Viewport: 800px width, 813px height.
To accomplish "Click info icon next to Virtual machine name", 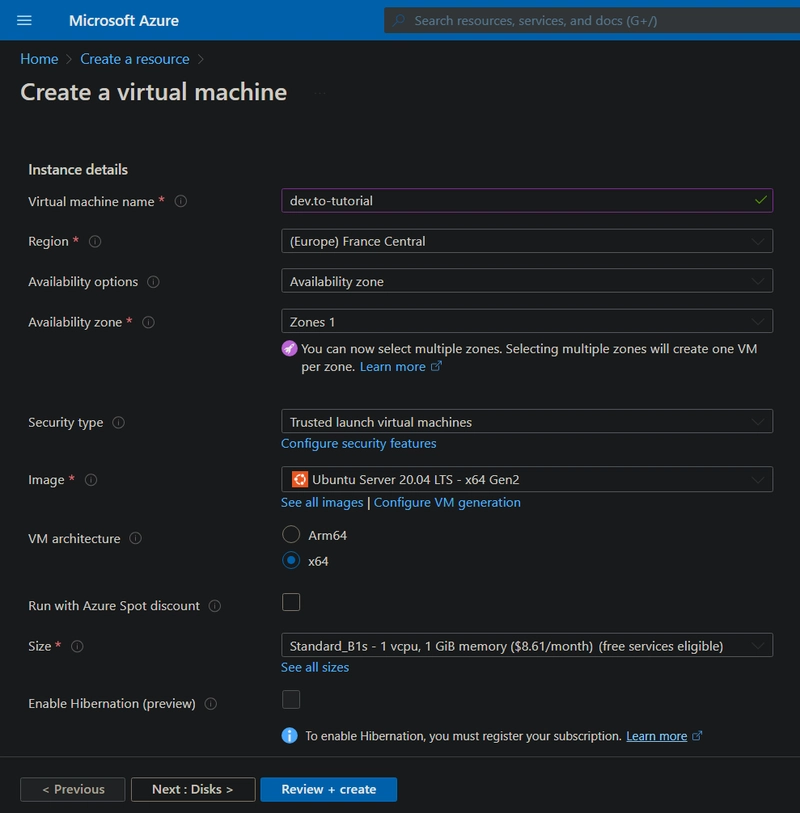I will [181, 201].
